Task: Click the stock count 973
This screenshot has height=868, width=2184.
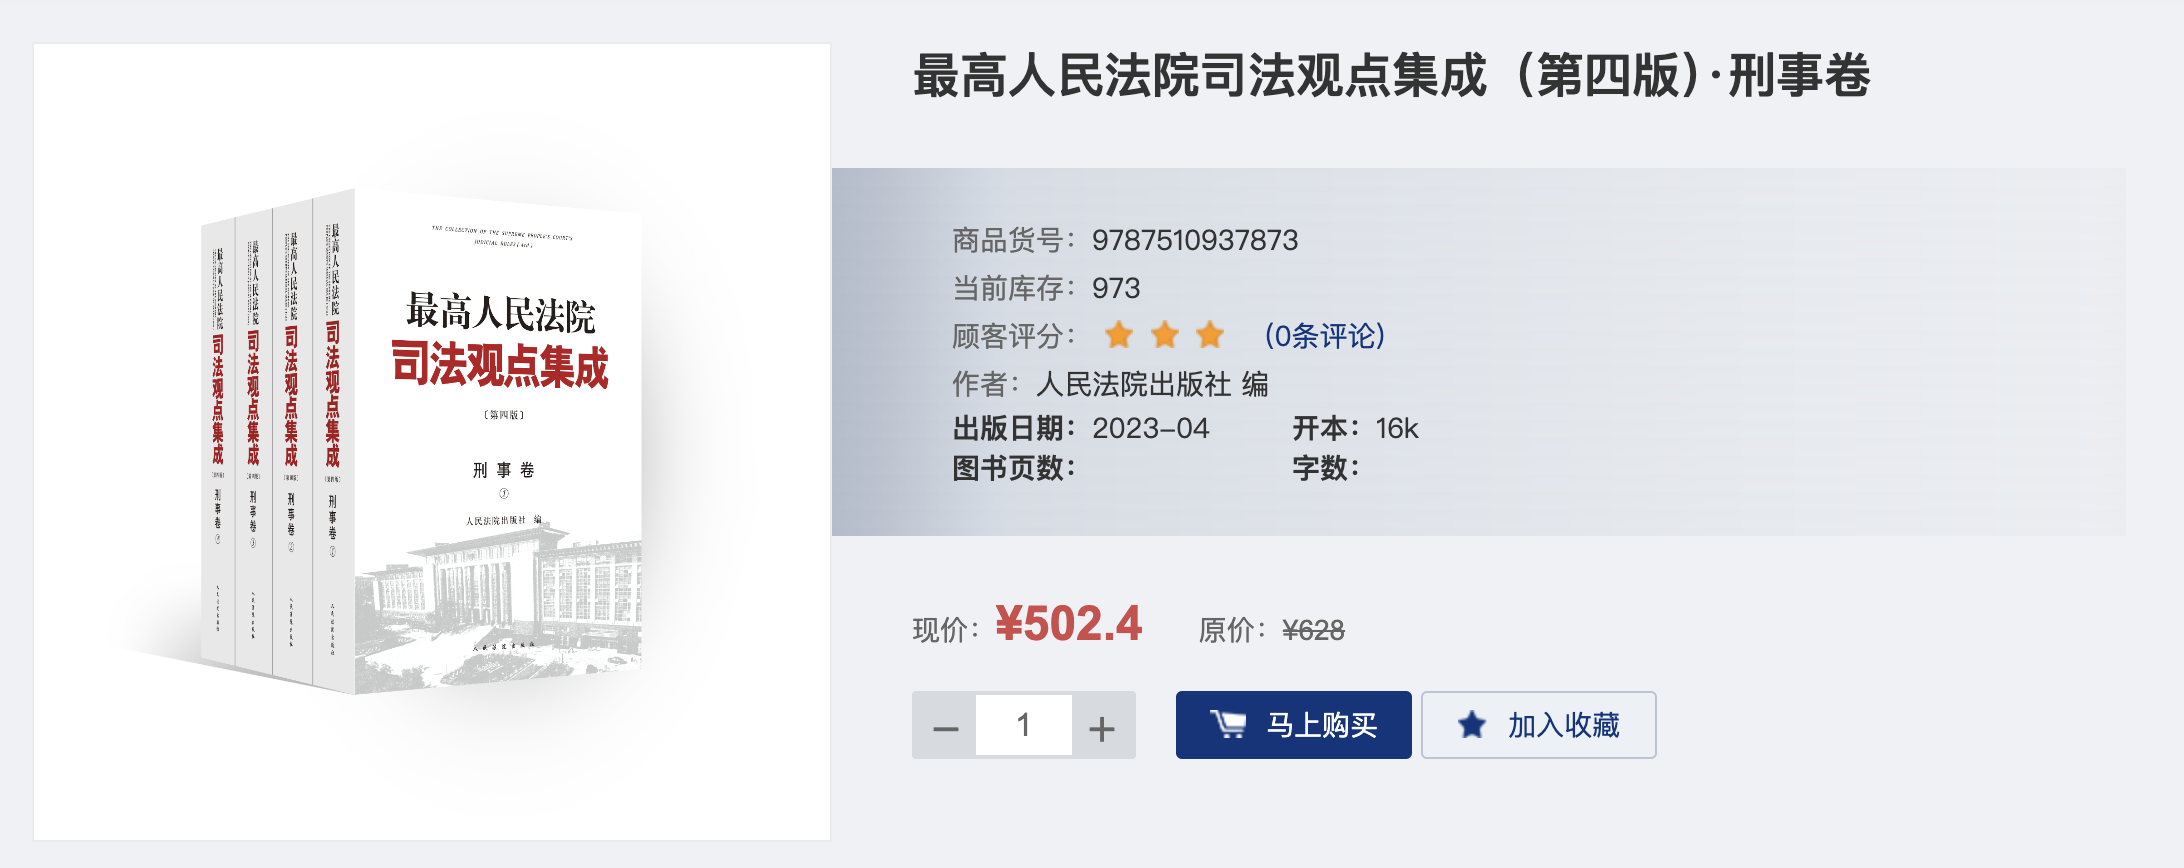Action: (1116, 288)
